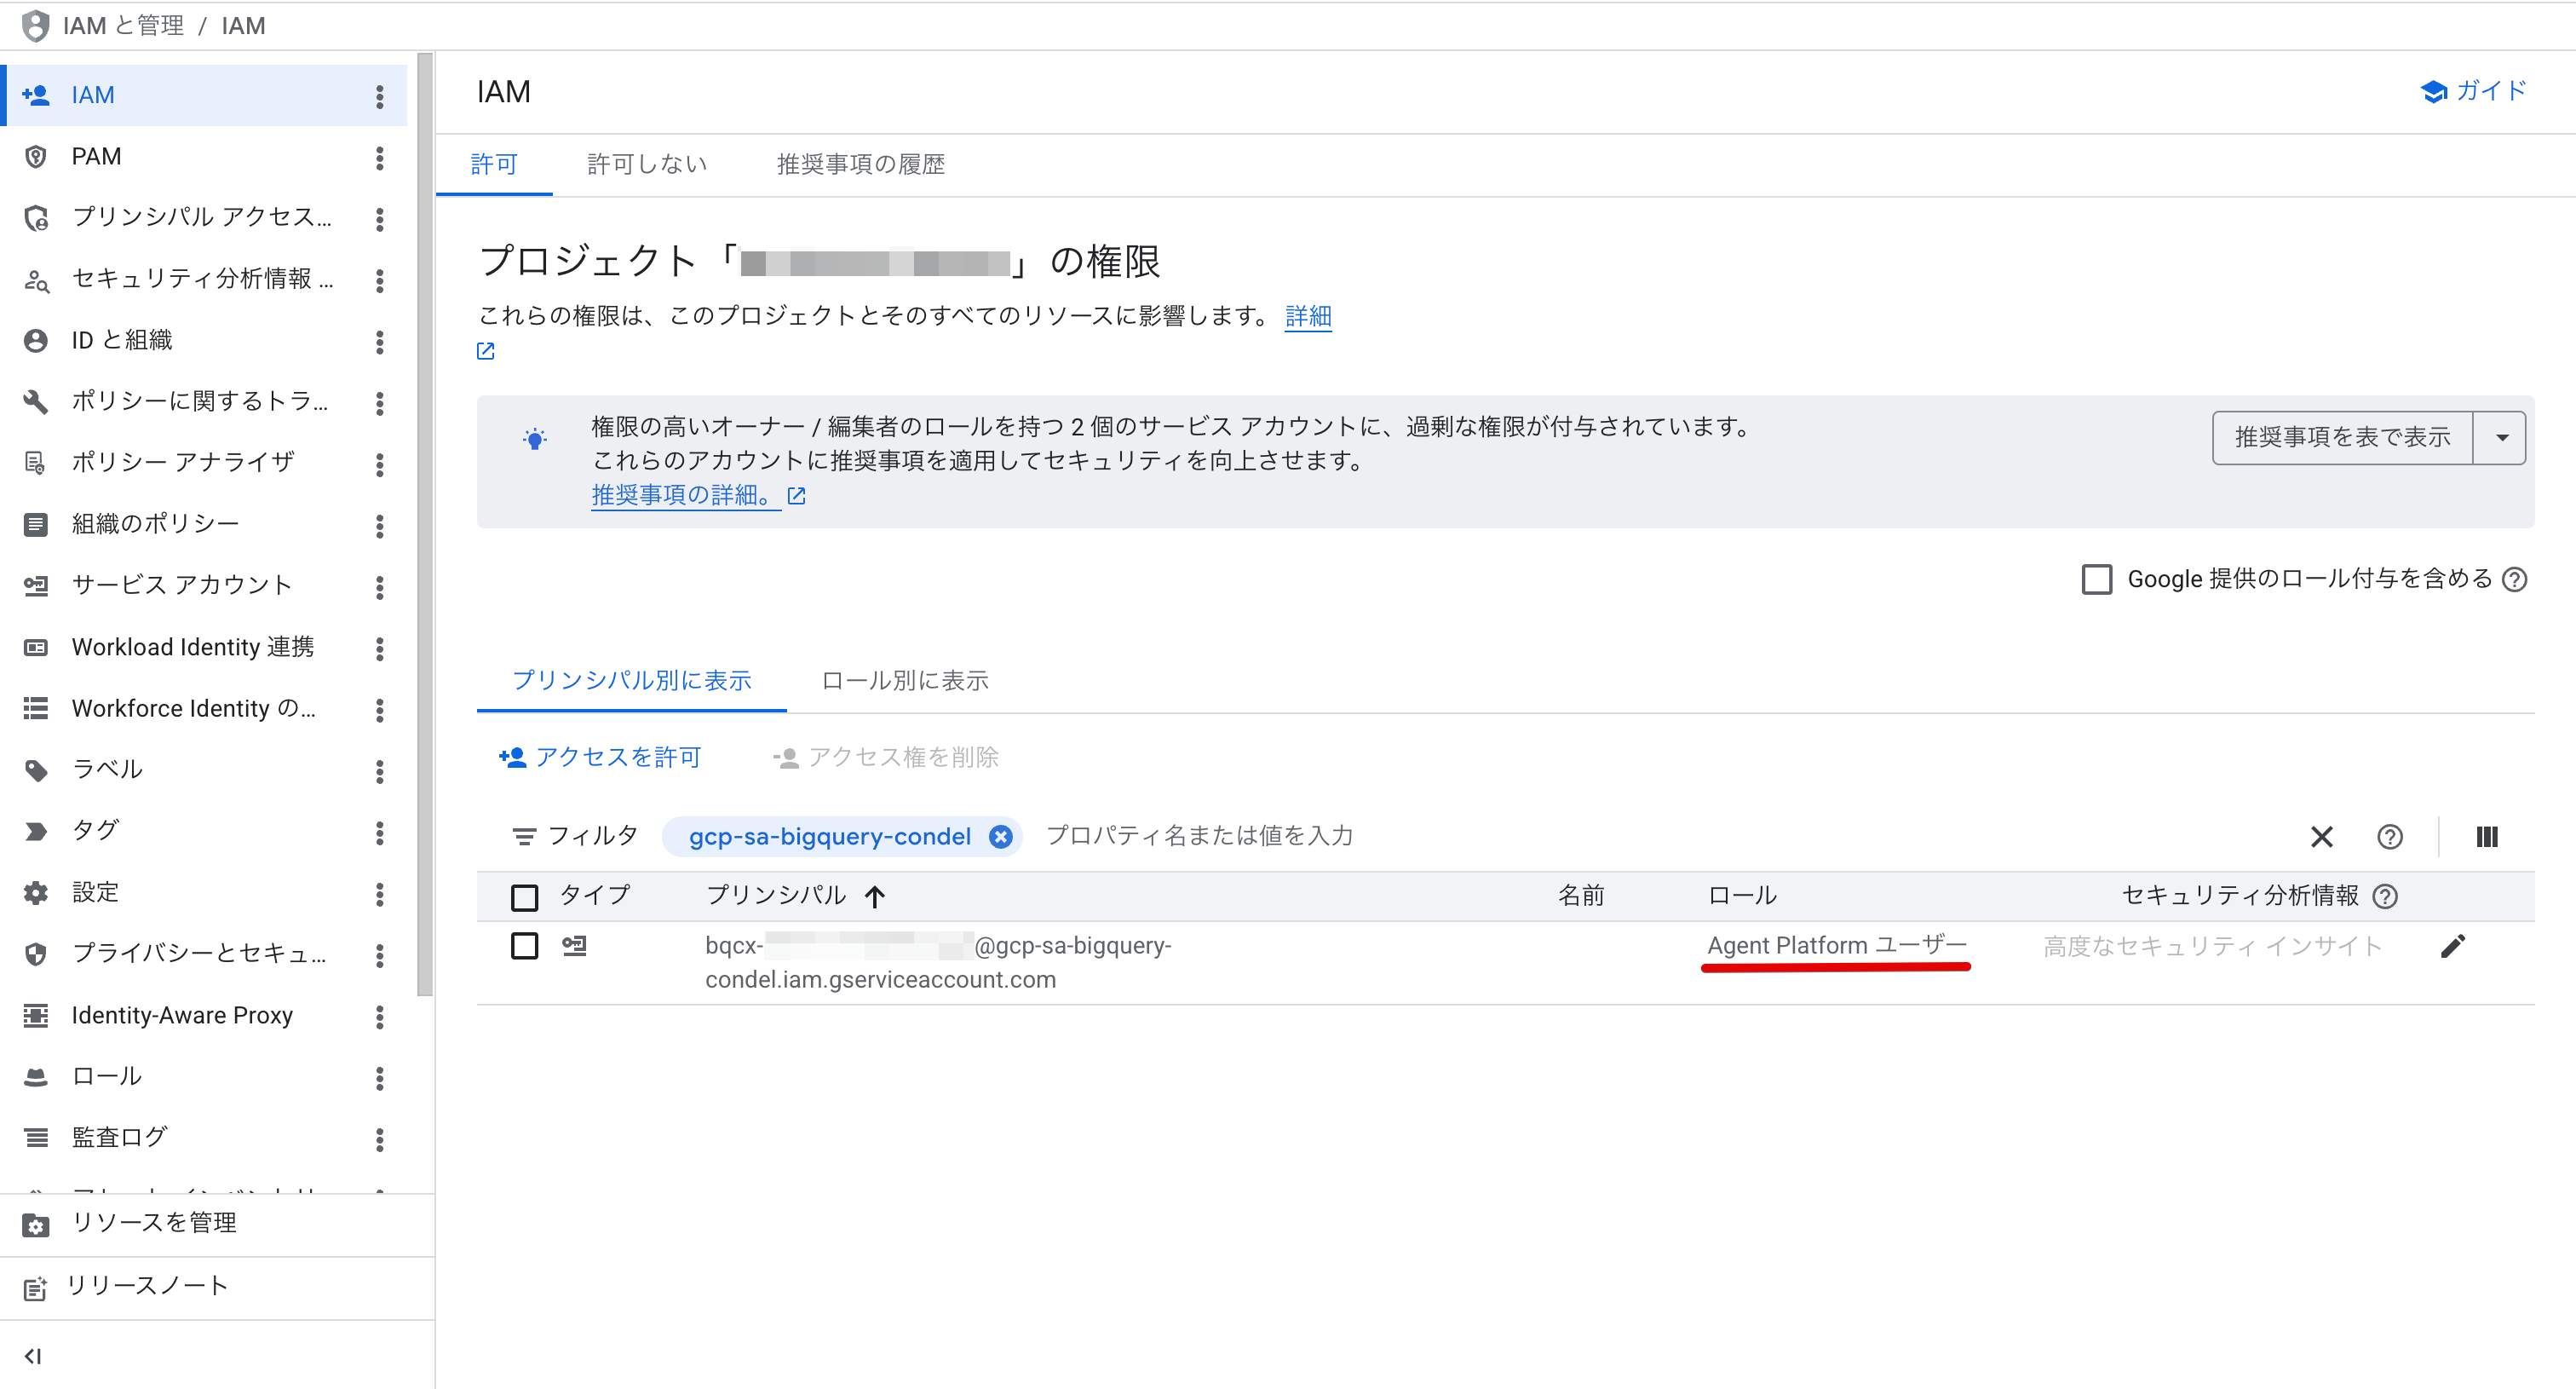Select ロール別に表示 tab
2576x1389 pixels.
click(905, 681)
